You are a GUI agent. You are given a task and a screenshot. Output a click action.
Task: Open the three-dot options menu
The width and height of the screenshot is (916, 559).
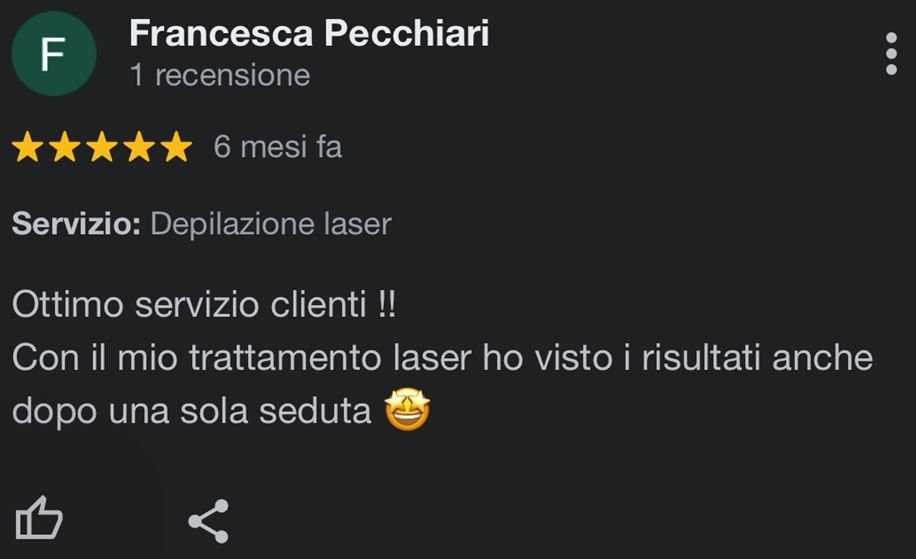point(891,54)
